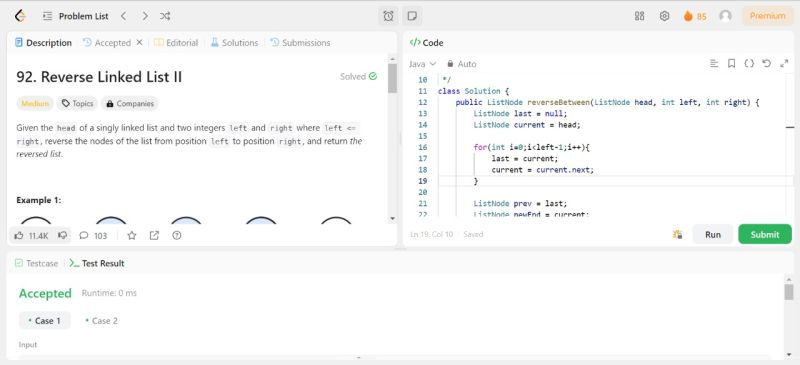The height and width of the screenshot is (365, 800).
Task: View the streak fire counter 85
Action: point(695,16)
